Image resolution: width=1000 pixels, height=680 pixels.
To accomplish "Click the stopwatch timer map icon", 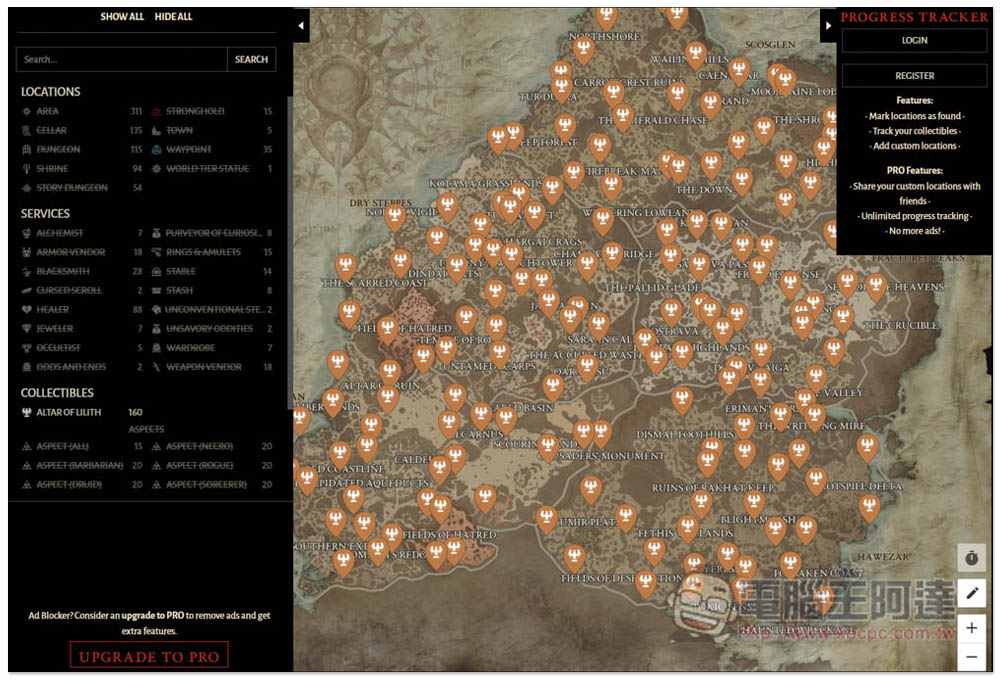I will (x=971, y=558).
